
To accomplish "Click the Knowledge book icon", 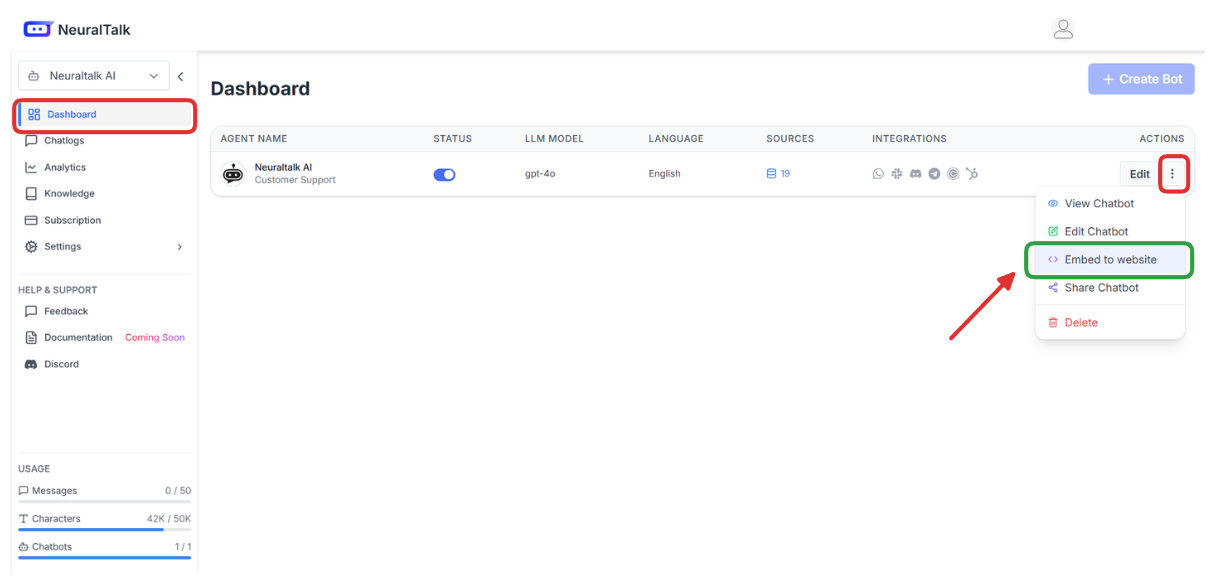I will tap(31, 194).
